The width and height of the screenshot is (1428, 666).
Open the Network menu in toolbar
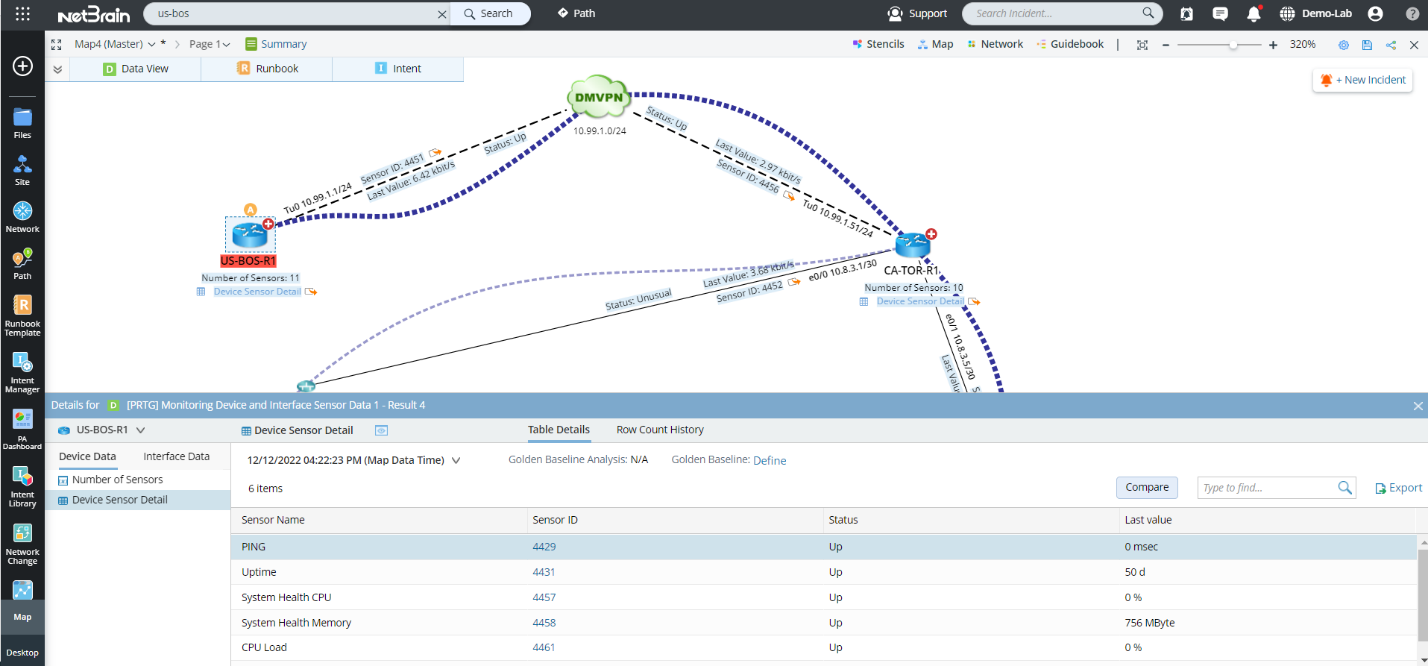click(x=995, y=44)
